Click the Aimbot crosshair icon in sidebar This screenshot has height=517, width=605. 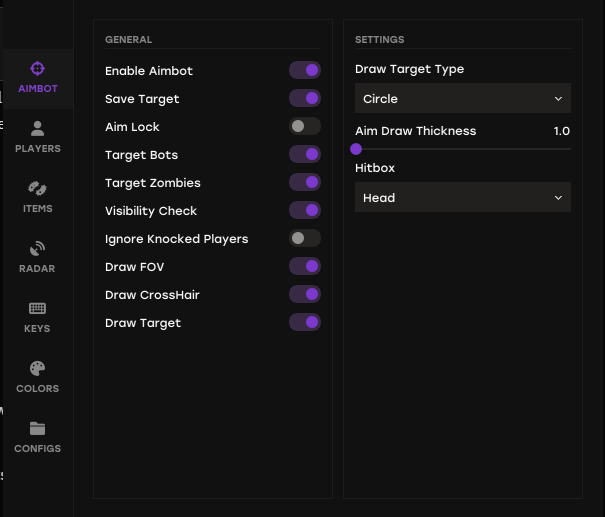click(37, 69)
